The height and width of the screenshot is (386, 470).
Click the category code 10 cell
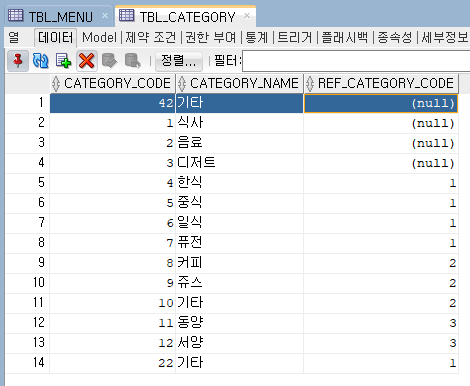pos(113,303)
